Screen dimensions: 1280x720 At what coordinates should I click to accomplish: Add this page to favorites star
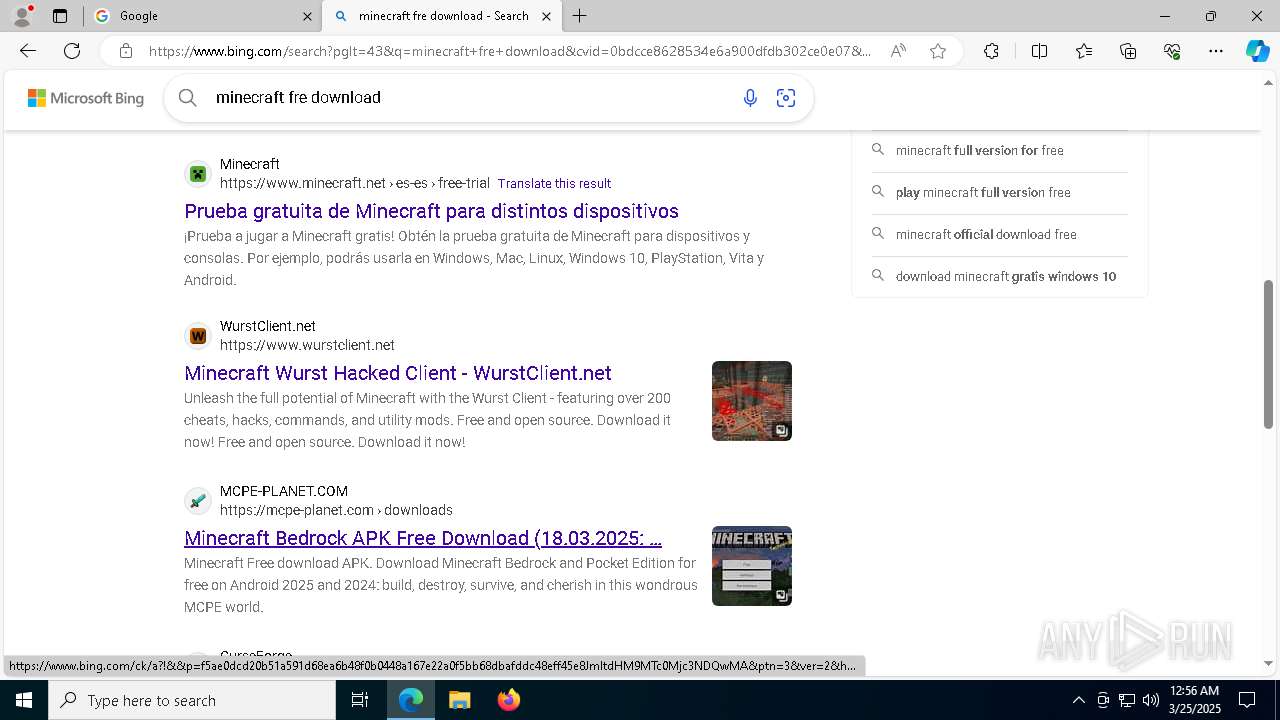(x=937, y=51)
